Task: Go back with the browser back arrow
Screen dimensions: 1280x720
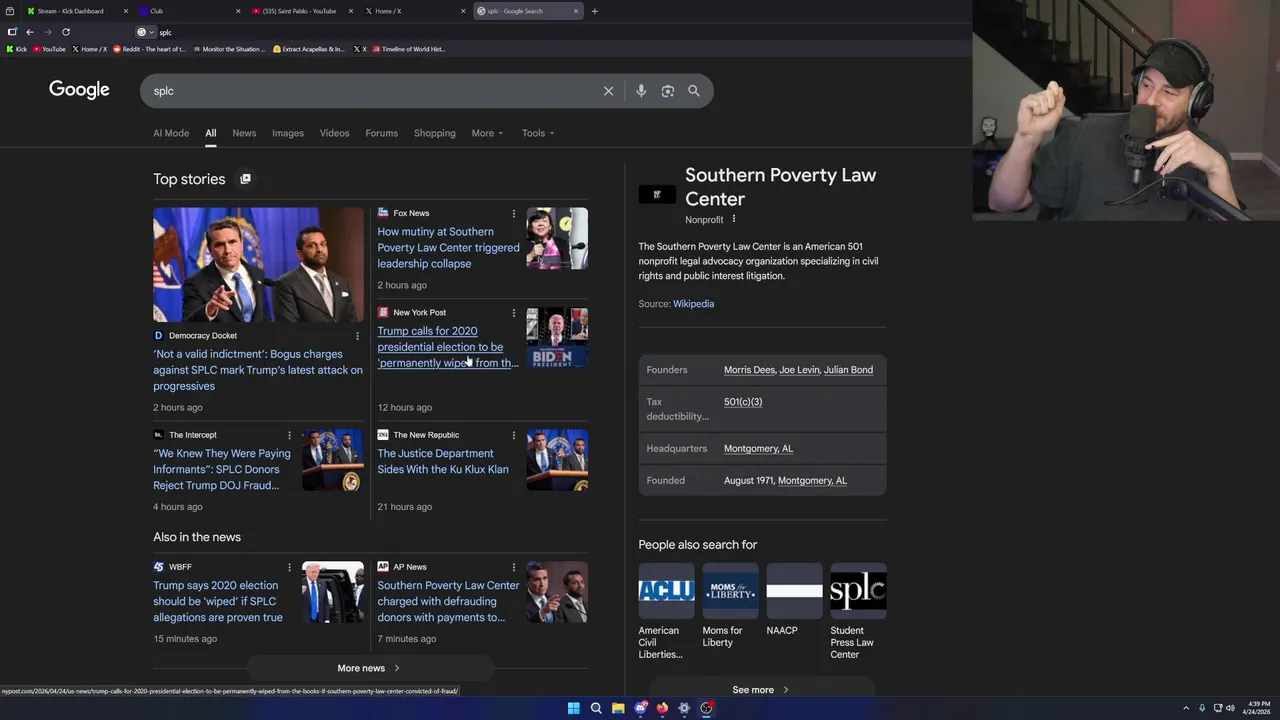Action: pyautogui.click(x=30, y=32)
